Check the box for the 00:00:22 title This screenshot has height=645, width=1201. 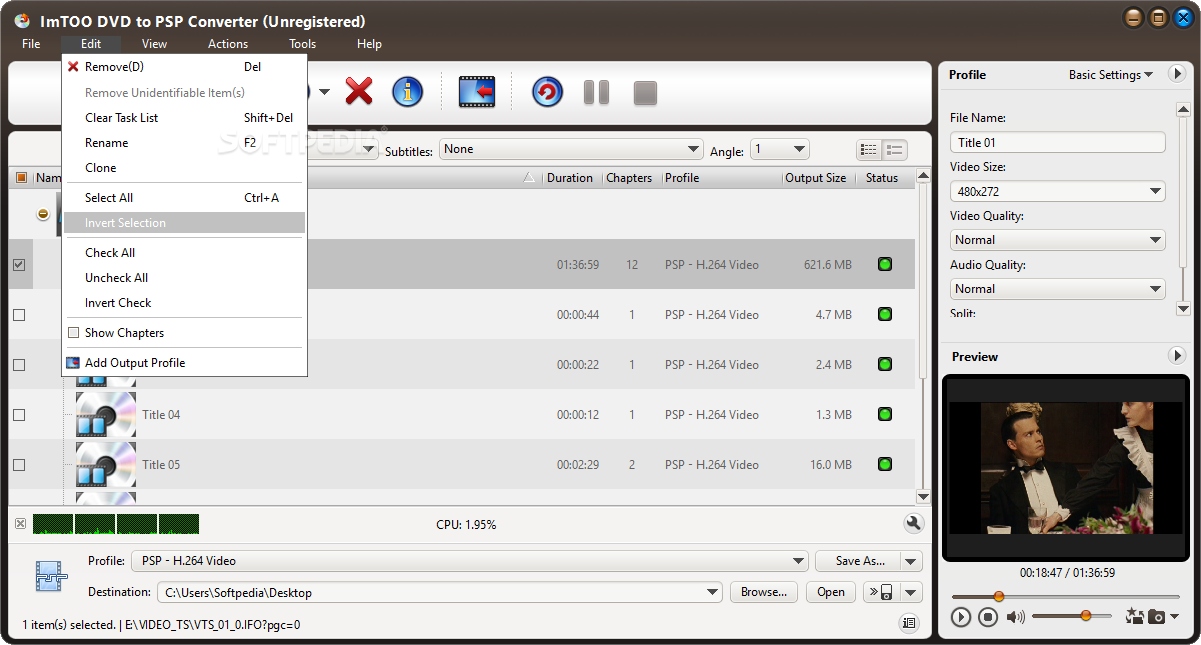pos(19,365)
